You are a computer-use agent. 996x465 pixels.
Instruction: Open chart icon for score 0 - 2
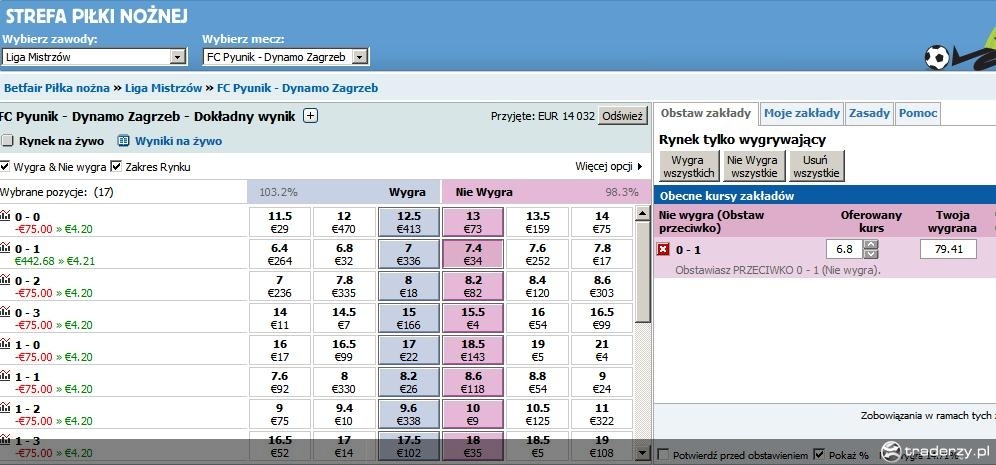[x=5, y=279]
